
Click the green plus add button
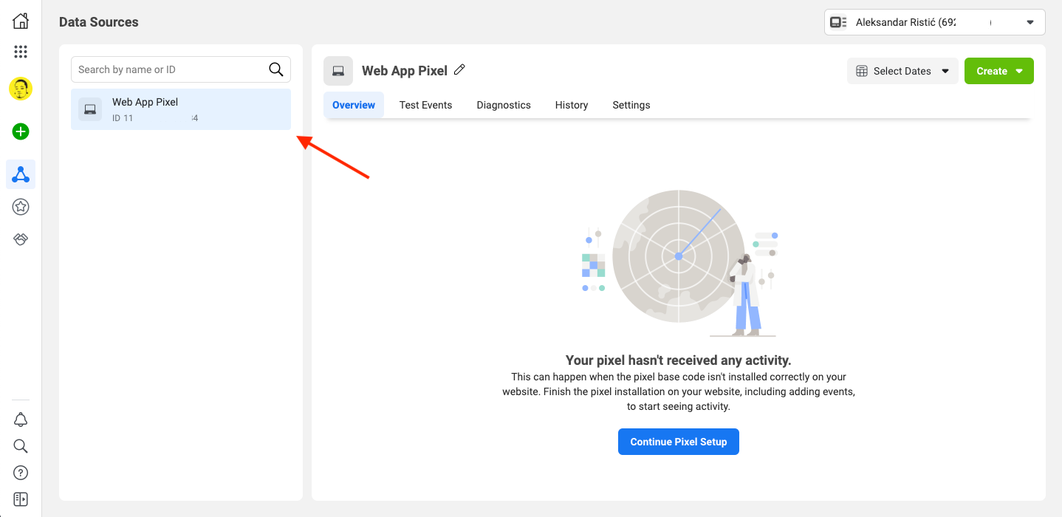click(x=20, y=131)
